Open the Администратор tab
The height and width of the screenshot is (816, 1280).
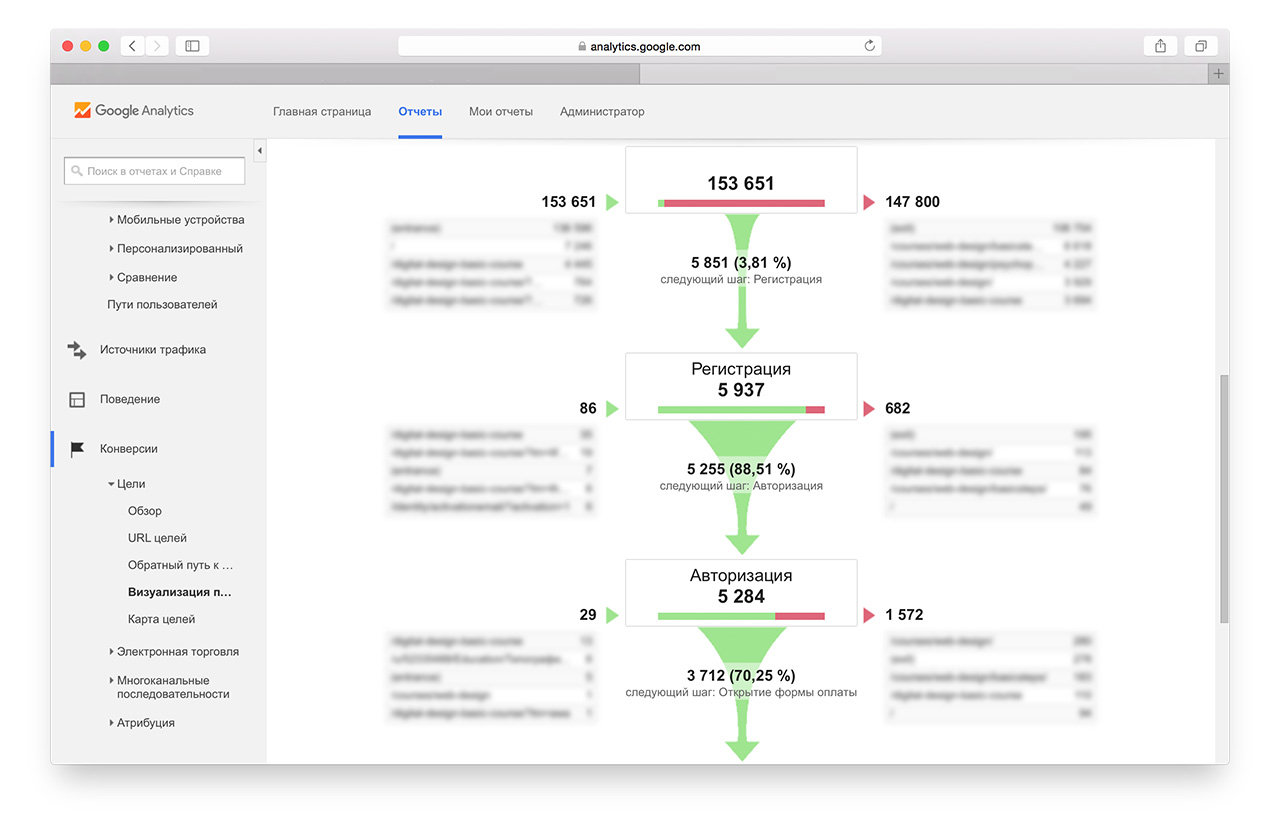[602, 112]
